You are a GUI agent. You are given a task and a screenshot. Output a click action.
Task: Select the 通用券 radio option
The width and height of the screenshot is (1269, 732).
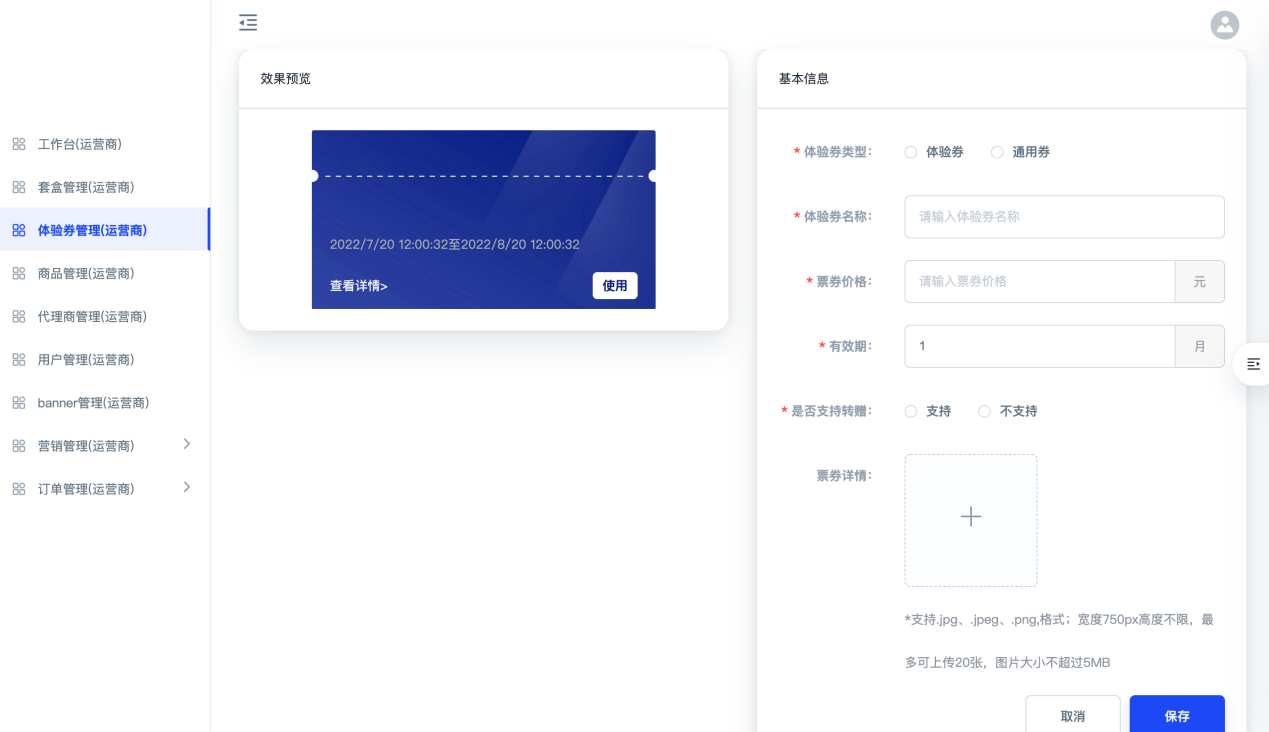click(x=997, y=152)
